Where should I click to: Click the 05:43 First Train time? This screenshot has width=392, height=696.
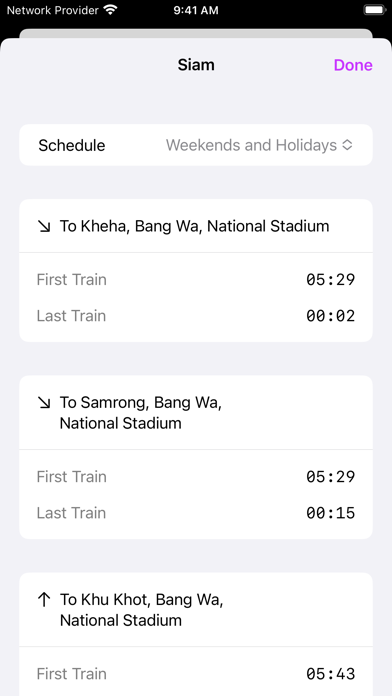coord(330,674)
